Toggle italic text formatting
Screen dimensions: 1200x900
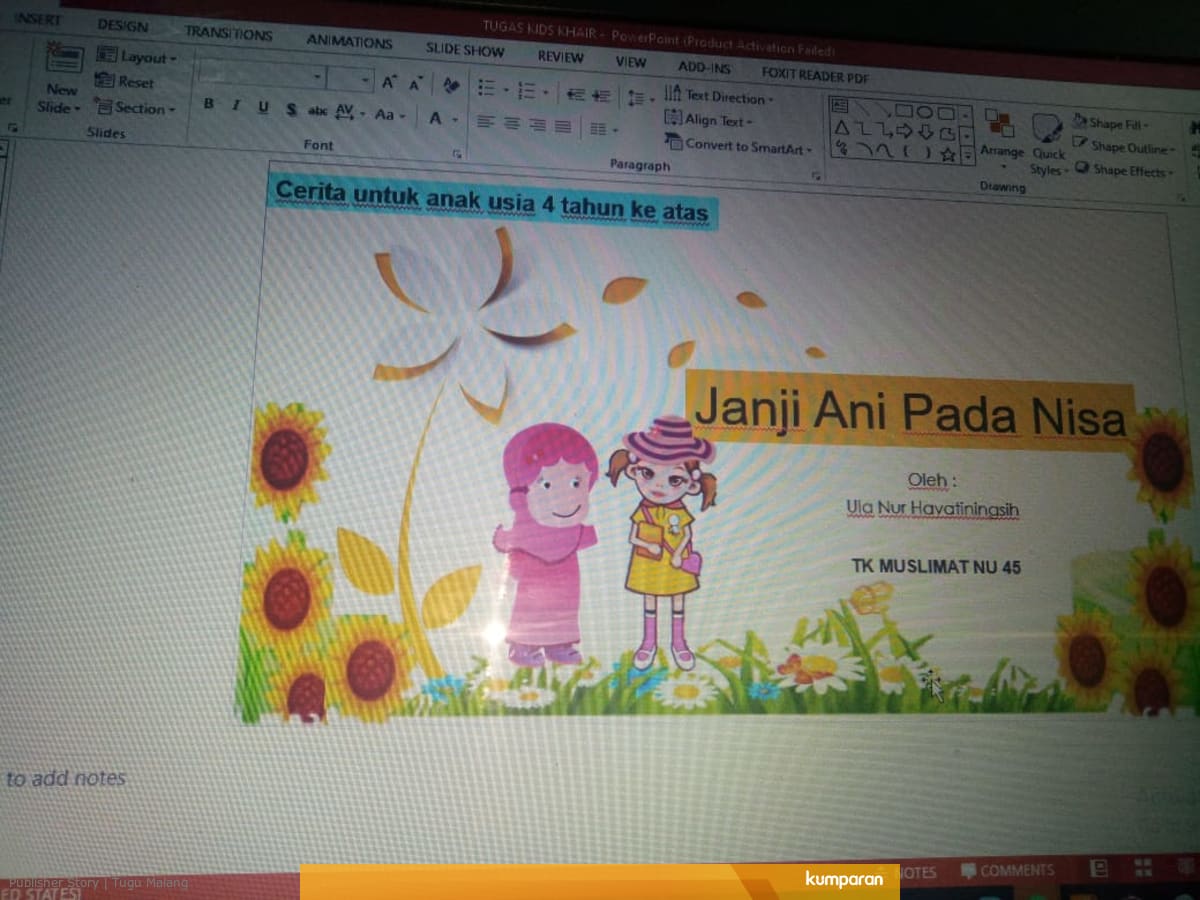(x=235, y=106)
